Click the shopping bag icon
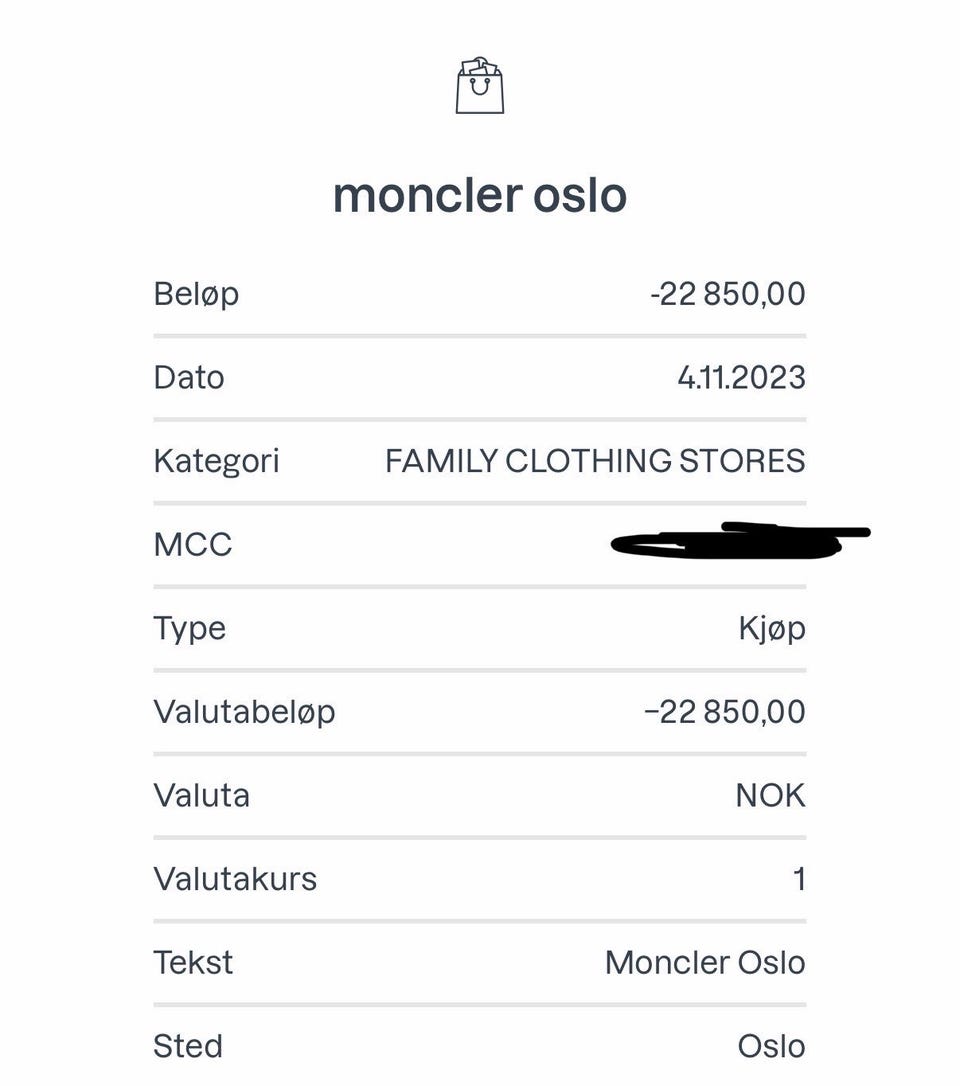This screenshot has width=960, height=1086. pos(480,86)
